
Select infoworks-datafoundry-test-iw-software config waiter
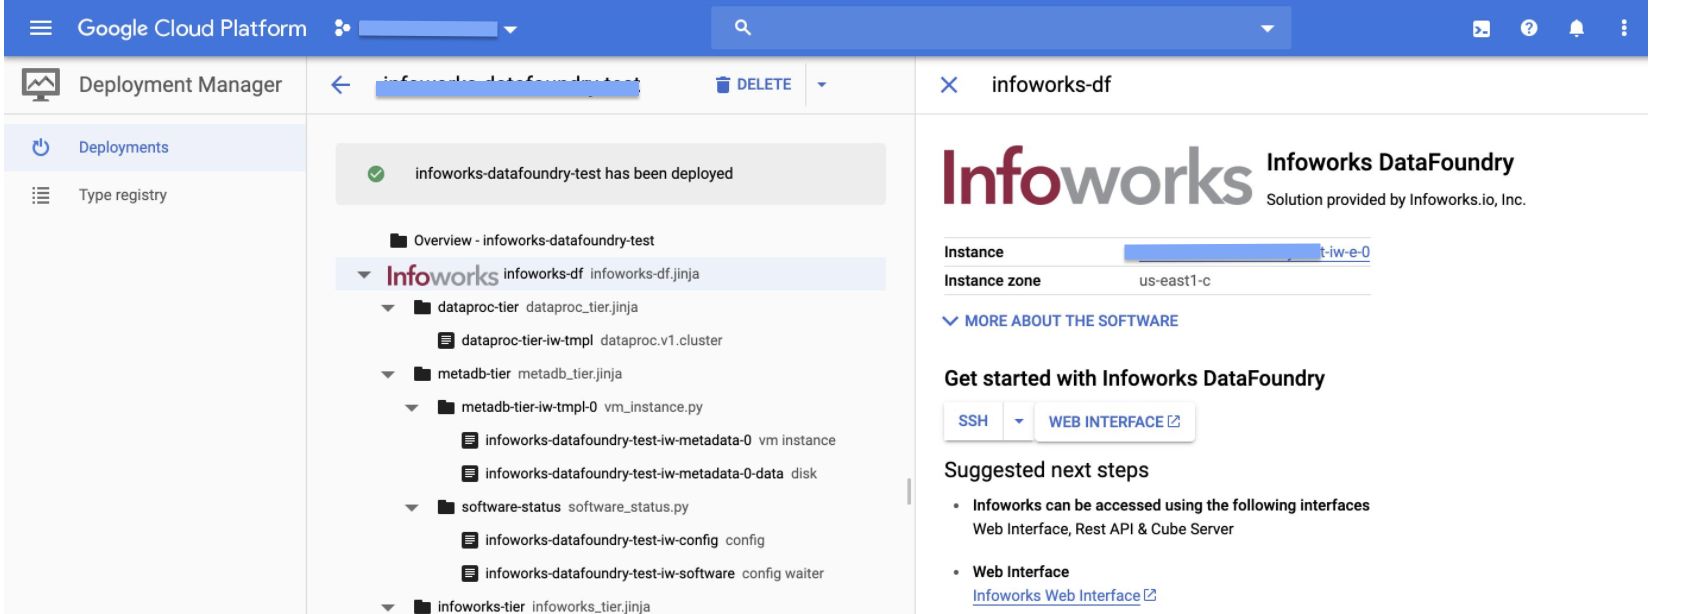tap(610, 573)
